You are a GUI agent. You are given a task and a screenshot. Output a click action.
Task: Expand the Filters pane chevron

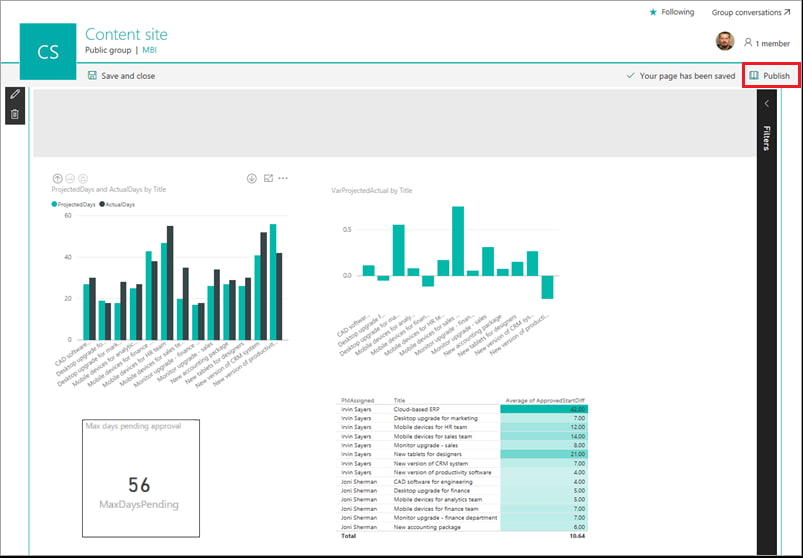[x=767, y=103]
